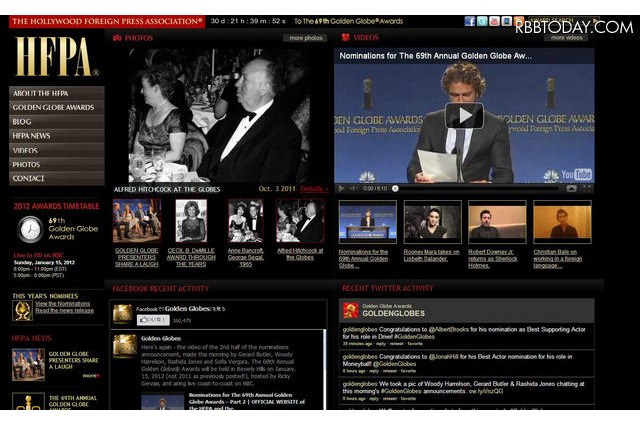
Task: Open the Facebook icon in the top bar
Action: 470,21
